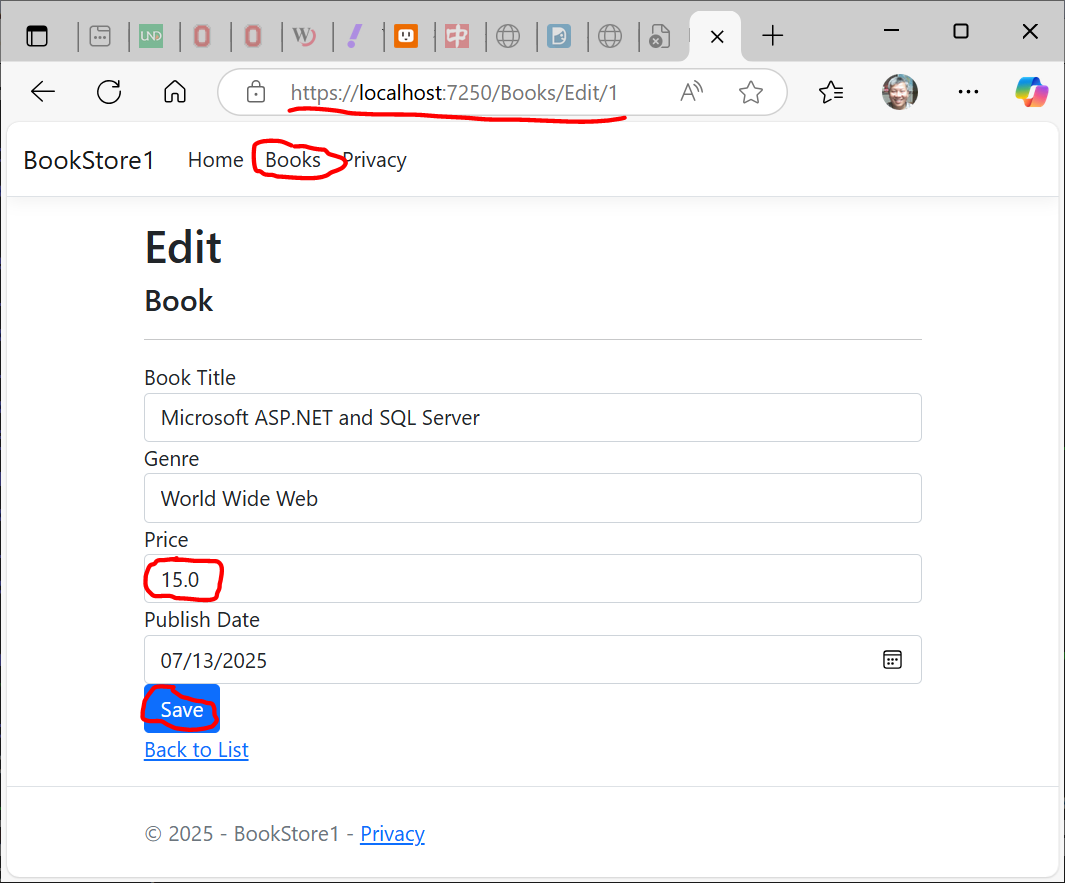Click the address bar URL
Screen dimensions: 1065x883
point(454,92)
